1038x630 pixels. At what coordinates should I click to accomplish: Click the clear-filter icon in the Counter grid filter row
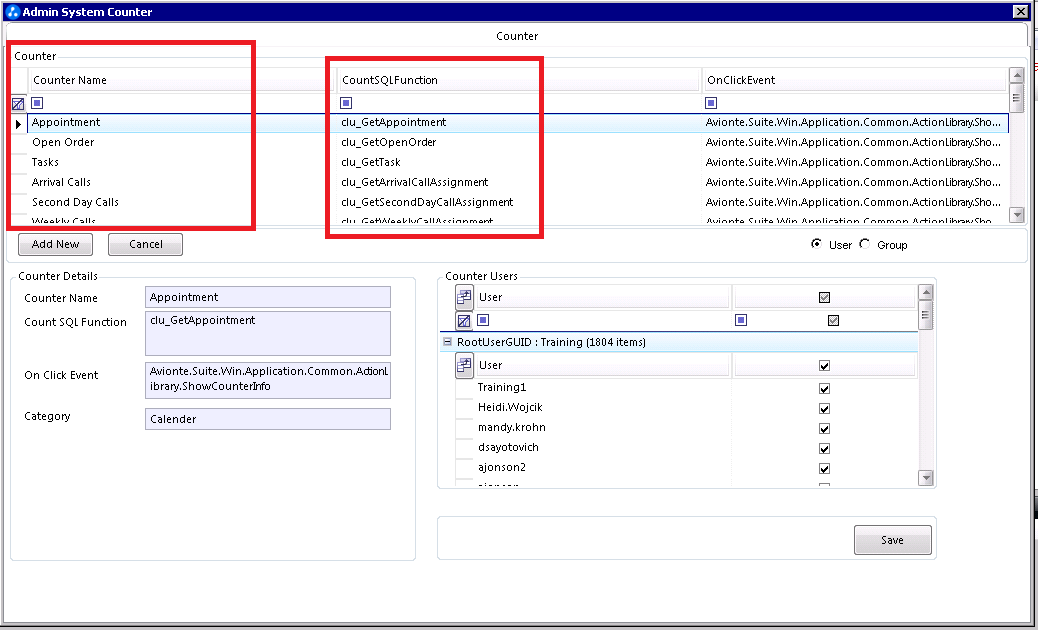click(17, 103)
